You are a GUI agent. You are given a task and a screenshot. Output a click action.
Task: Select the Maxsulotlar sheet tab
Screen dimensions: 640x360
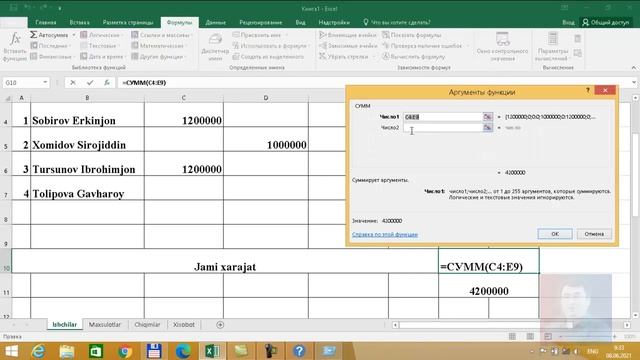pos(105,324)
